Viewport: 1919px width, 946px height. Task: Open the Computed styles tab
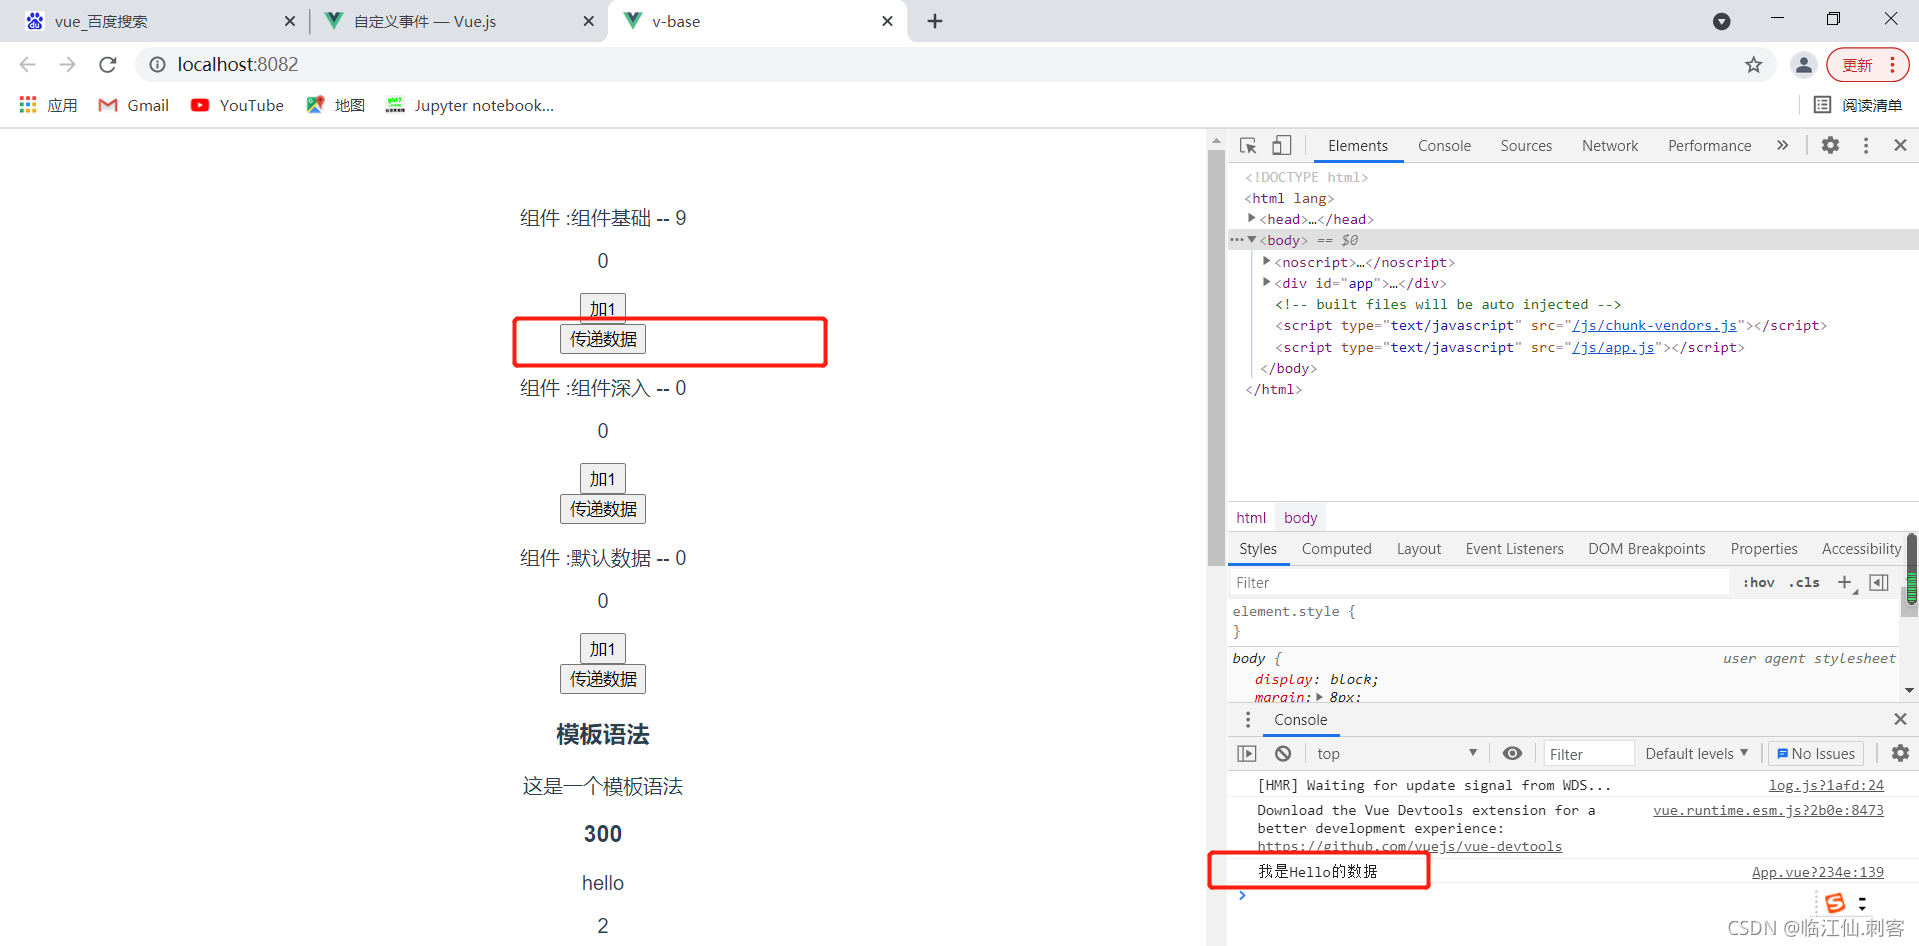coord(1336,549)
